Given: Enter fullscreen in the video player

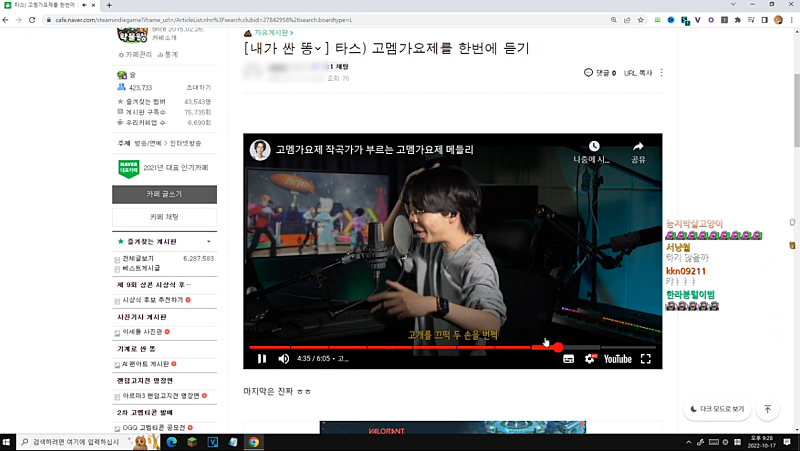Looking at the screenshot, I should [x=645, y=359].
